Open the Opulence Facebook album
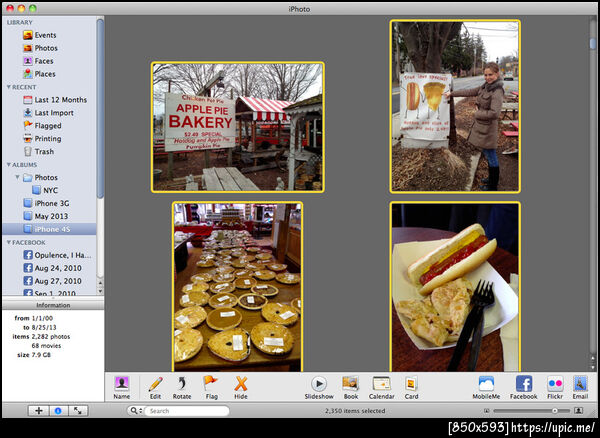600x438 pixels. point(57,256)
